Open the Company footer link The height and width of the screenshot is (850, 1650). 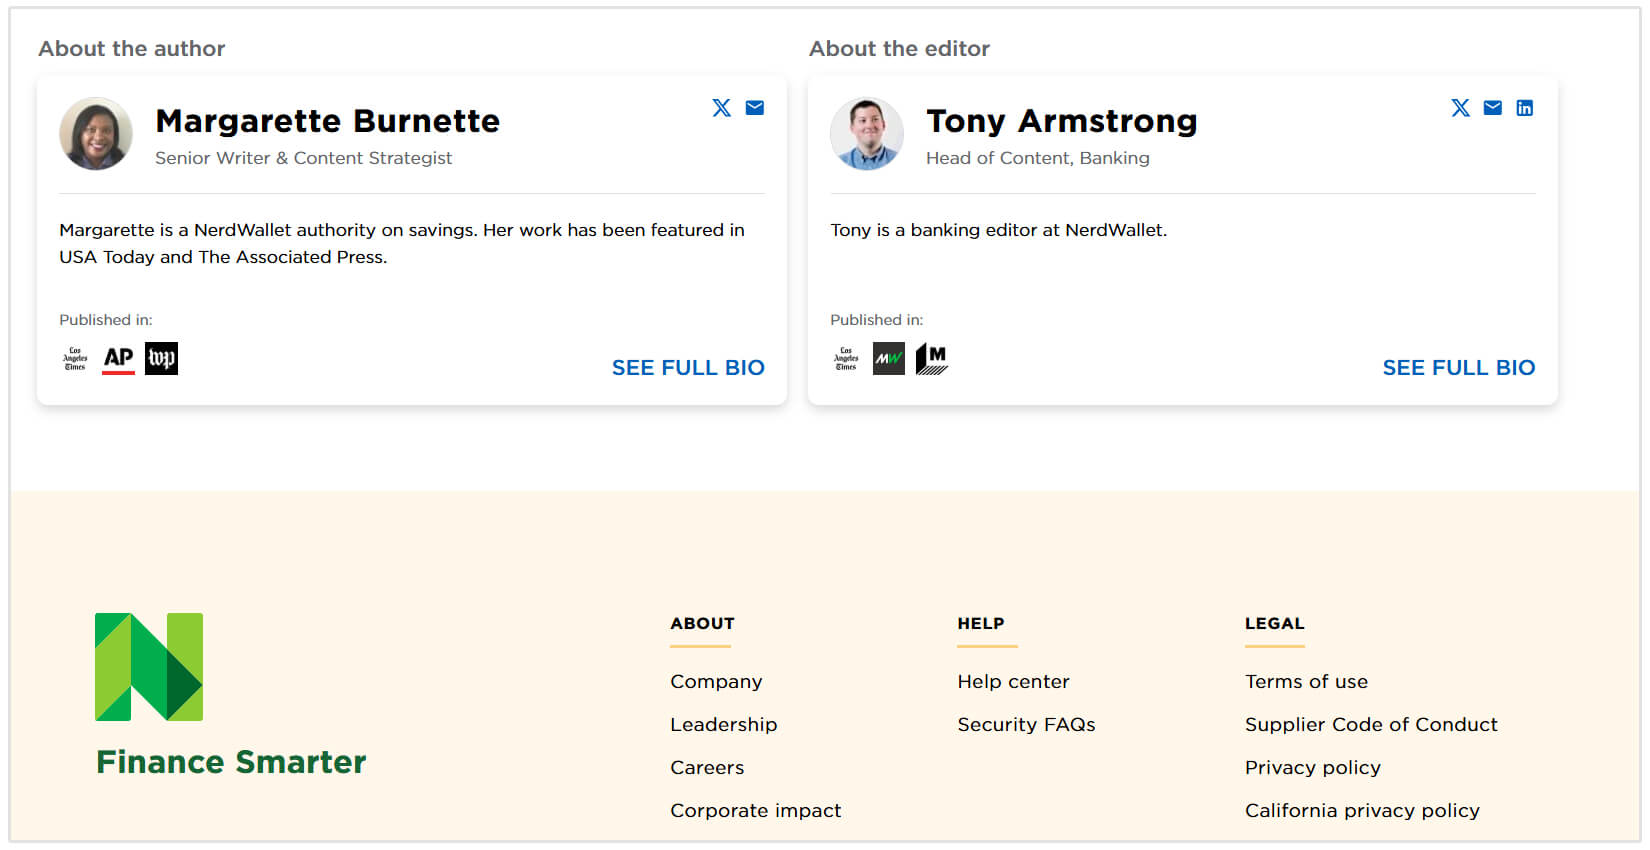tap(716, 682)
